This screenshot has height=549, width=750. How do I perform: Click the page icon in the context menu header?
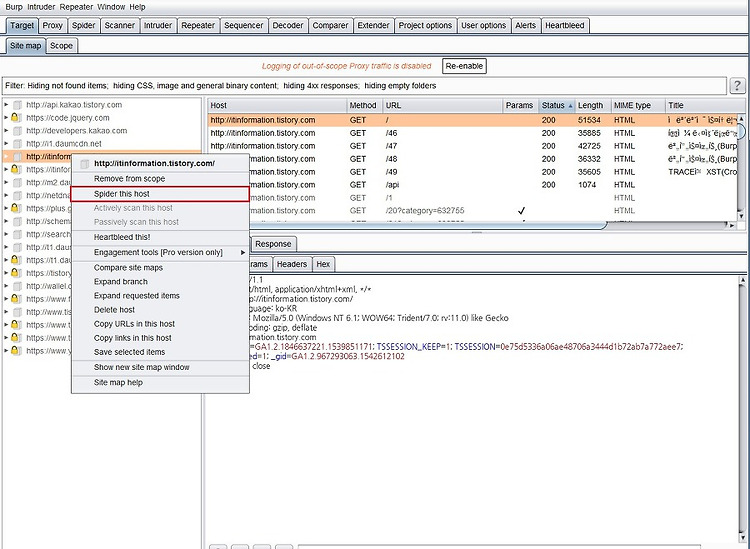pyautogui.click(x=84, y=164)
